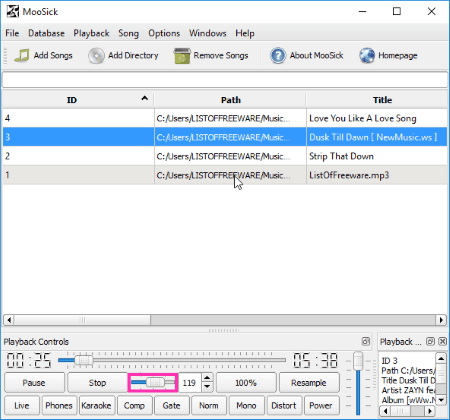Select song ListOfFreeware.mp3
The height and width of the screenshot is (420, 450).
point(225,175)
